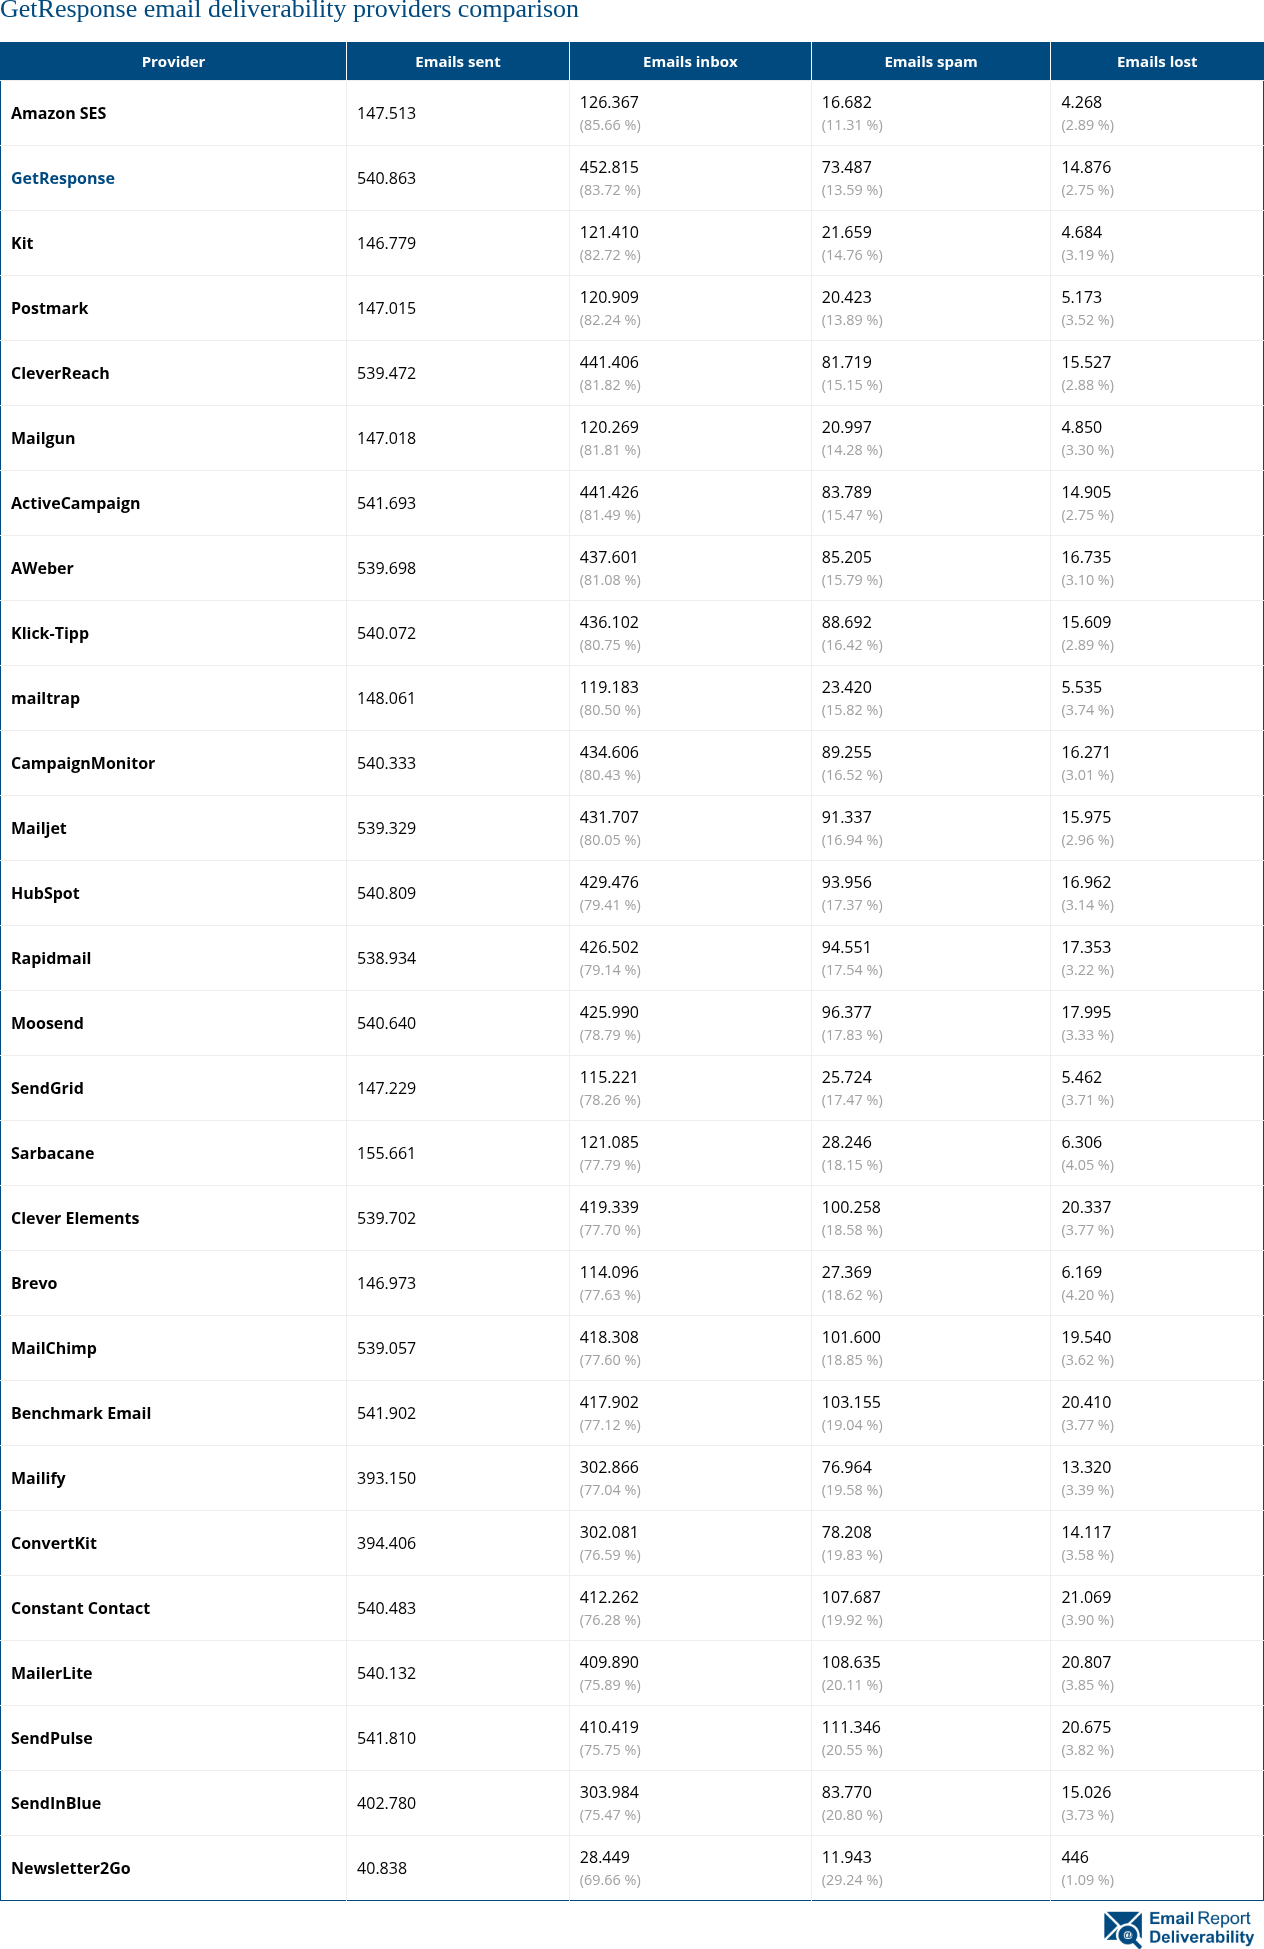Select the Emails spam column header
The height and width of the screenshot is (1949, 1264).
tap(930, 62)
